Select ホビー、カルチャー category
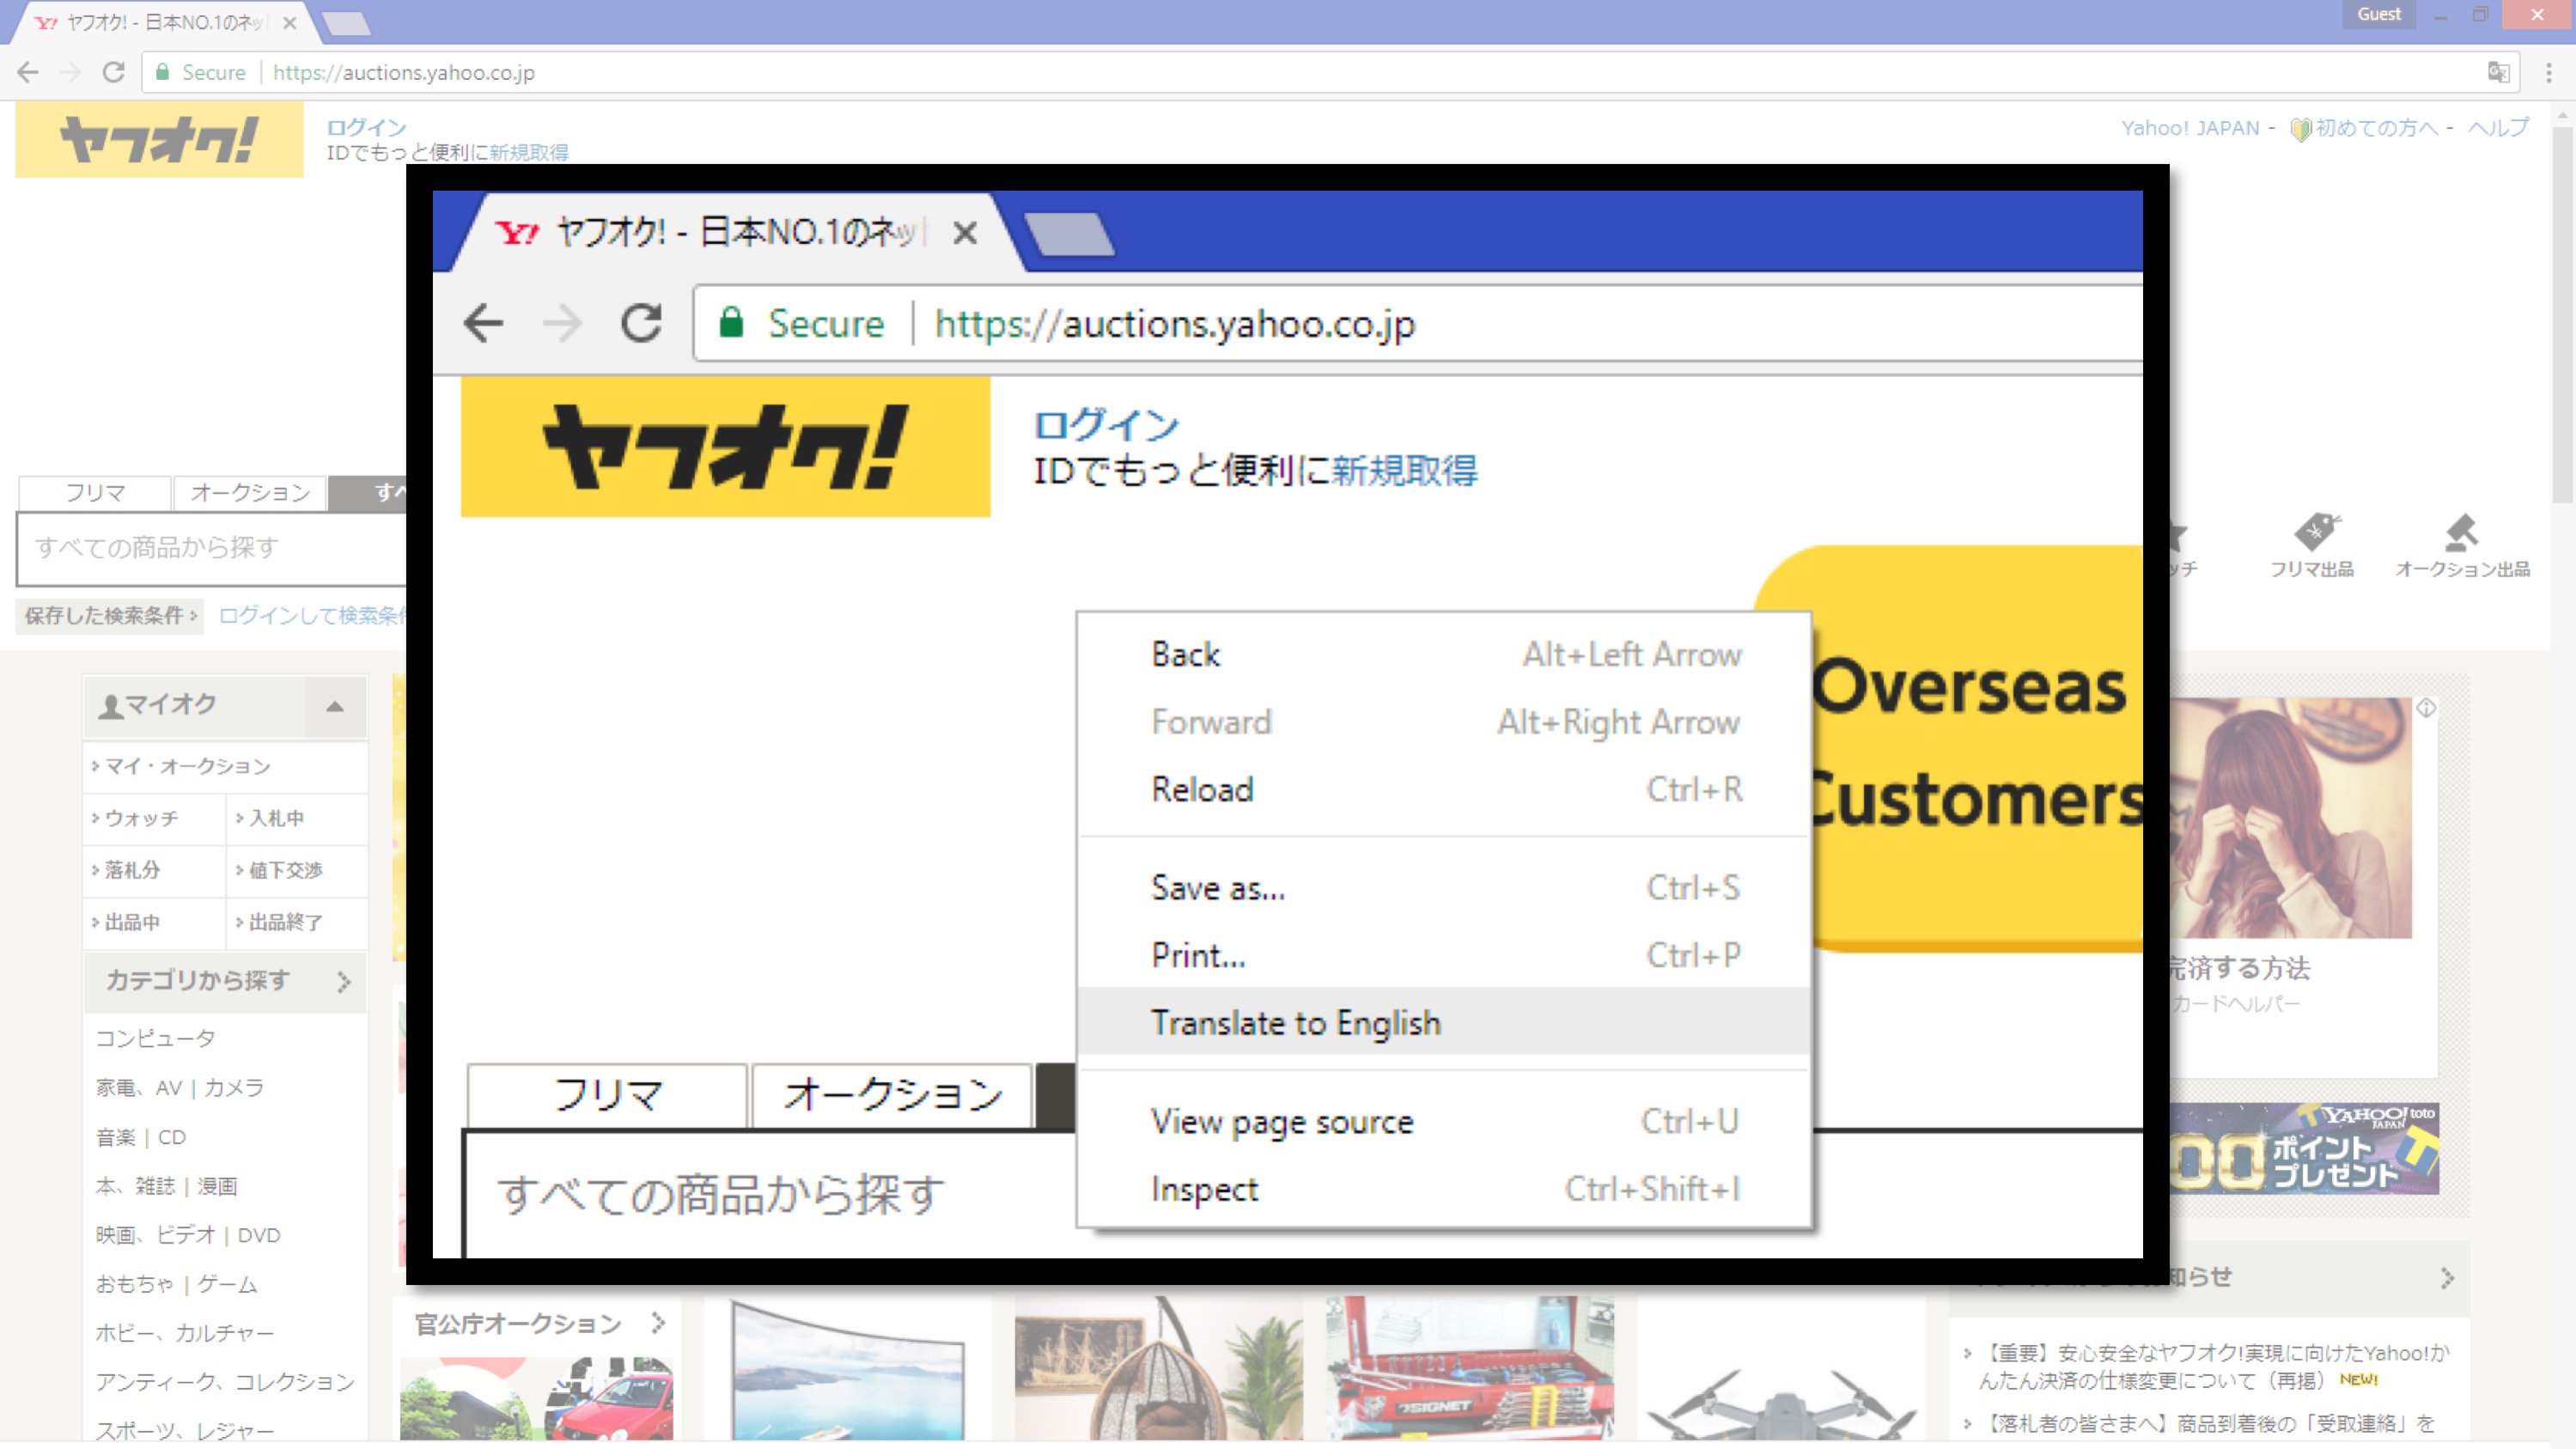2576x1449 pixels. click(184, 1333)
